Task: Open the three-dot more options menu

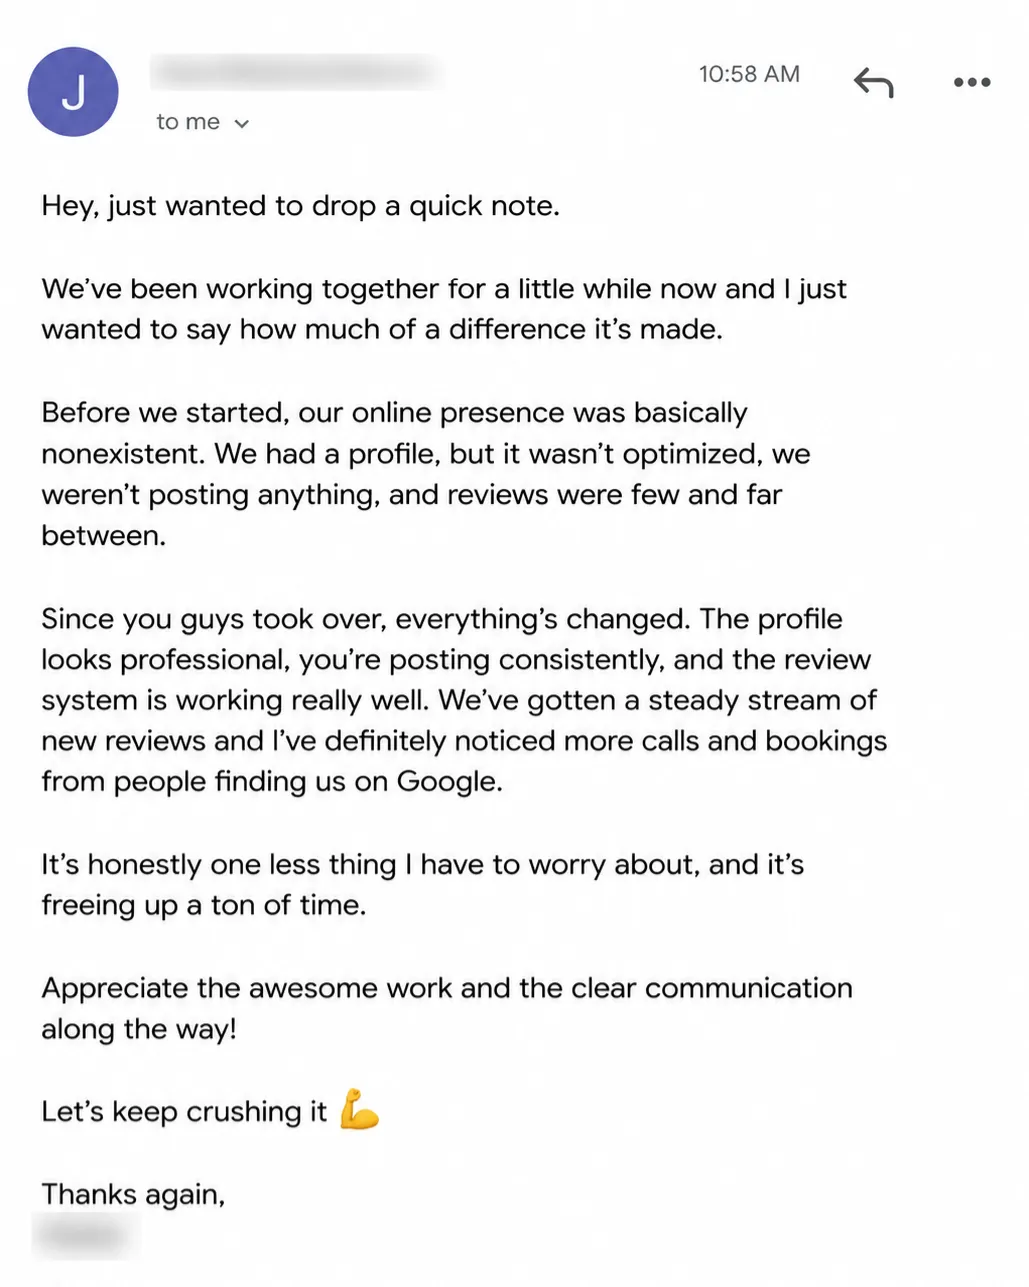Action: tap(972, 82)
